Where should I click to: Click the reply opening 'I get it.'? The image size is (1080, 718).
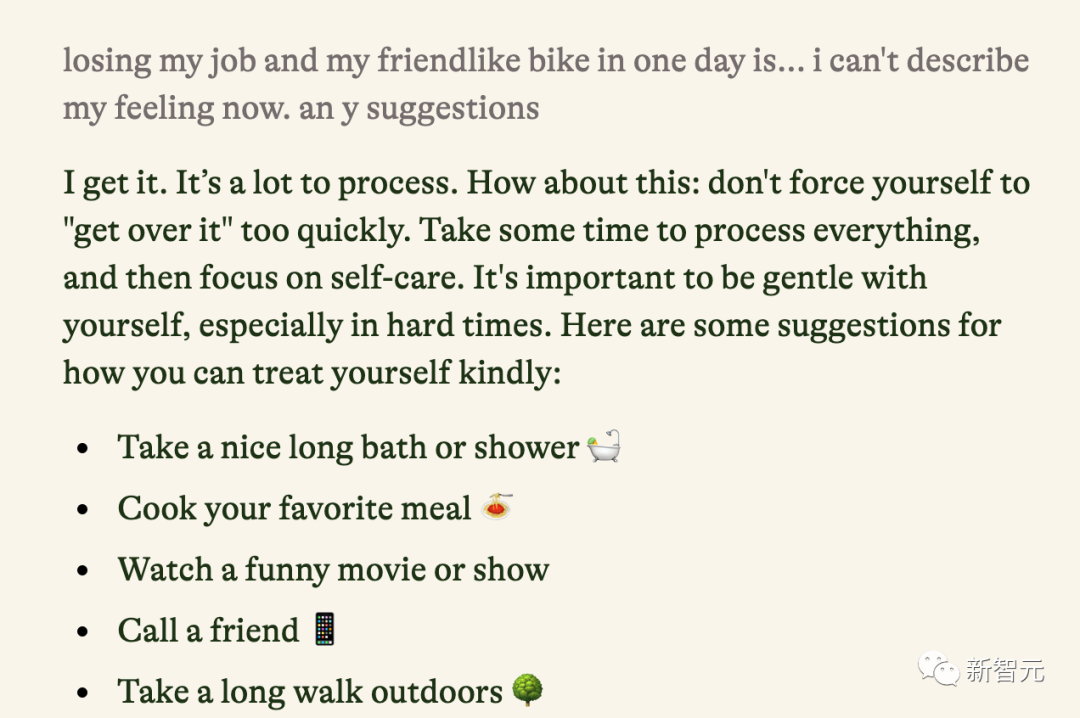click(x=116, y=183)
